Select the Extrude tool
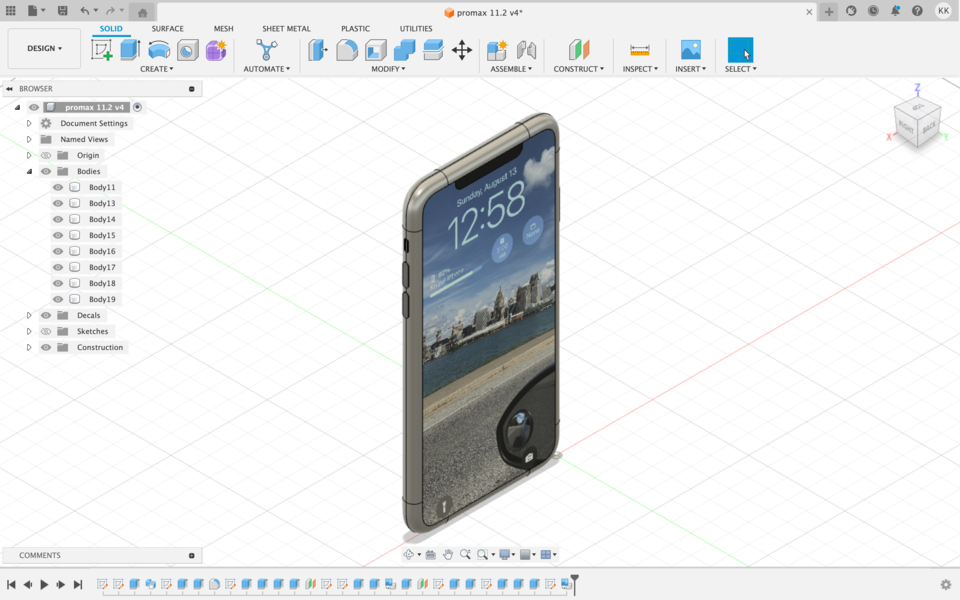 (x=129, y=50)
